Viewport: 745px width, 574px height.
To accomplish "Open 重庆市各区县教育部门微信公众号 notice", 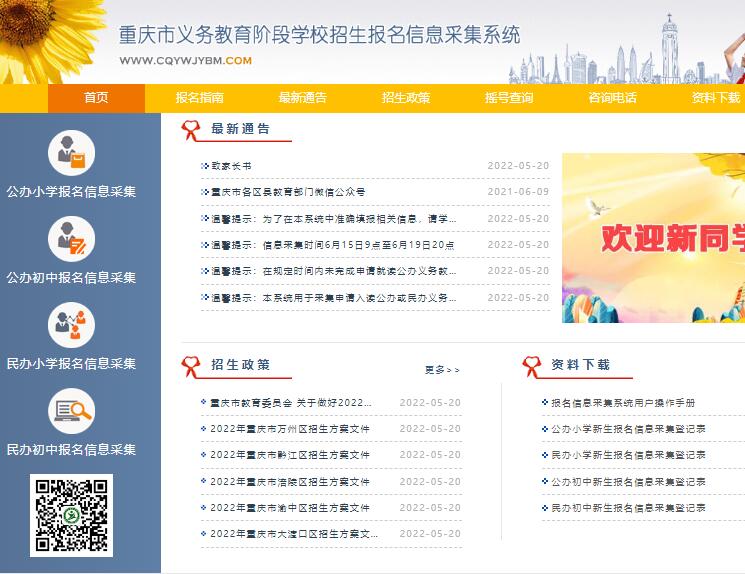I will tap(288, 192).
